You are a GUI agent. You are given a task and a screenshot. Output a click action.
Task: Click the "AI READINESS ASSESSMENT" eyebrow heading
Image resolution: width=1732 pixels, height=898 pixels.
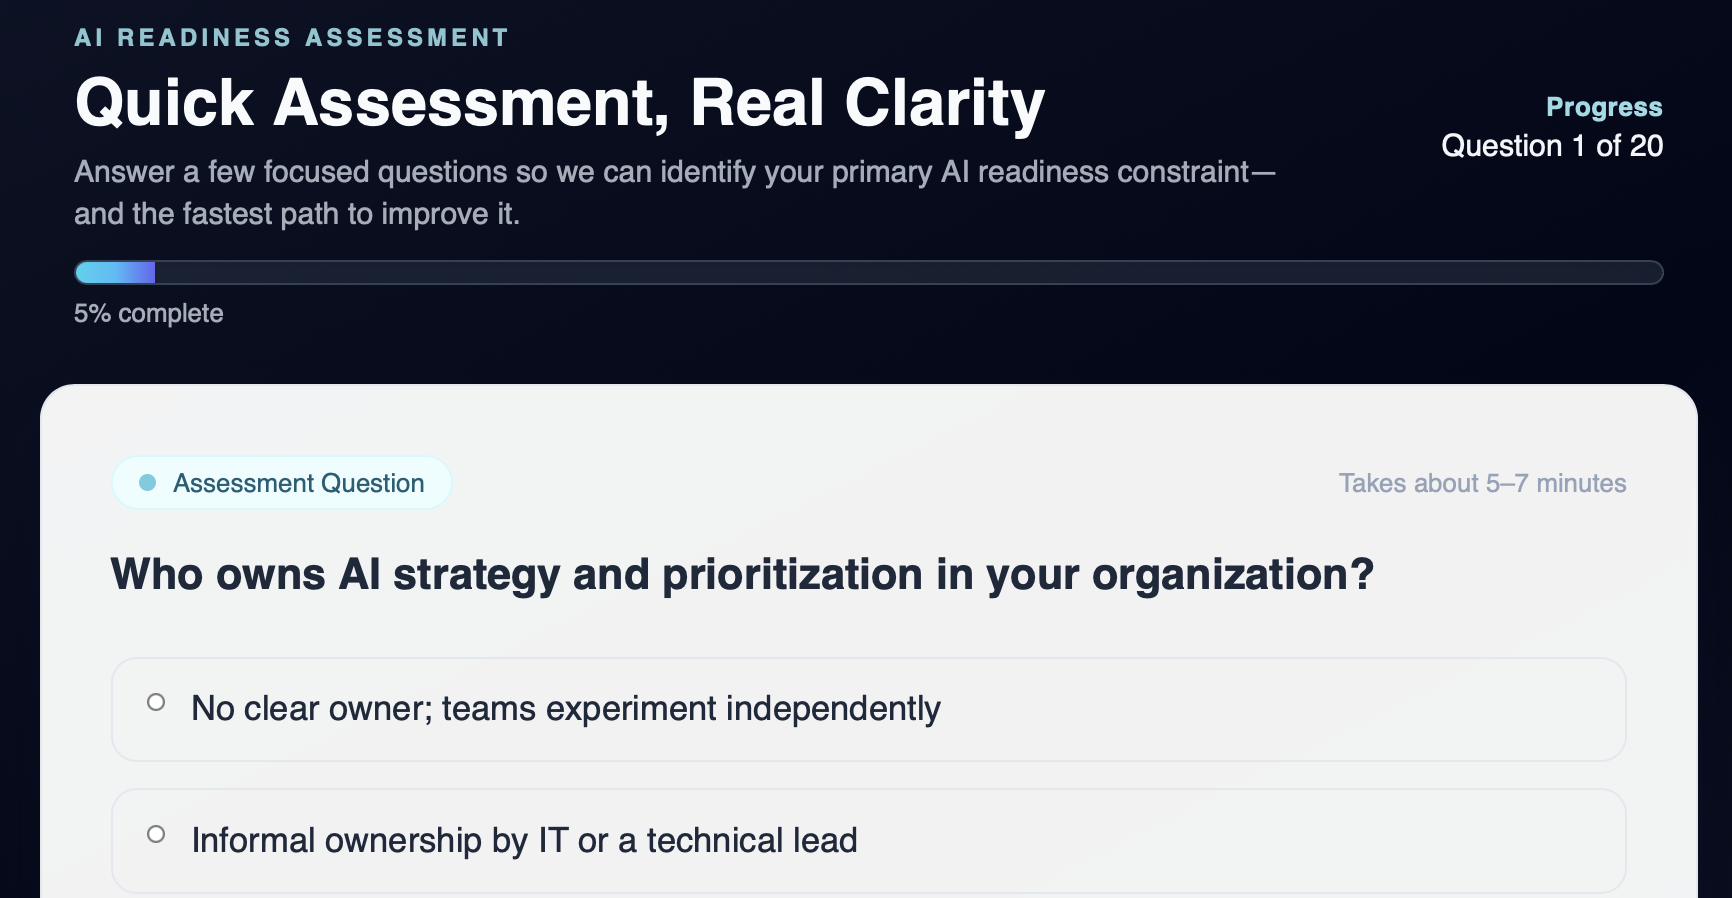291,36
